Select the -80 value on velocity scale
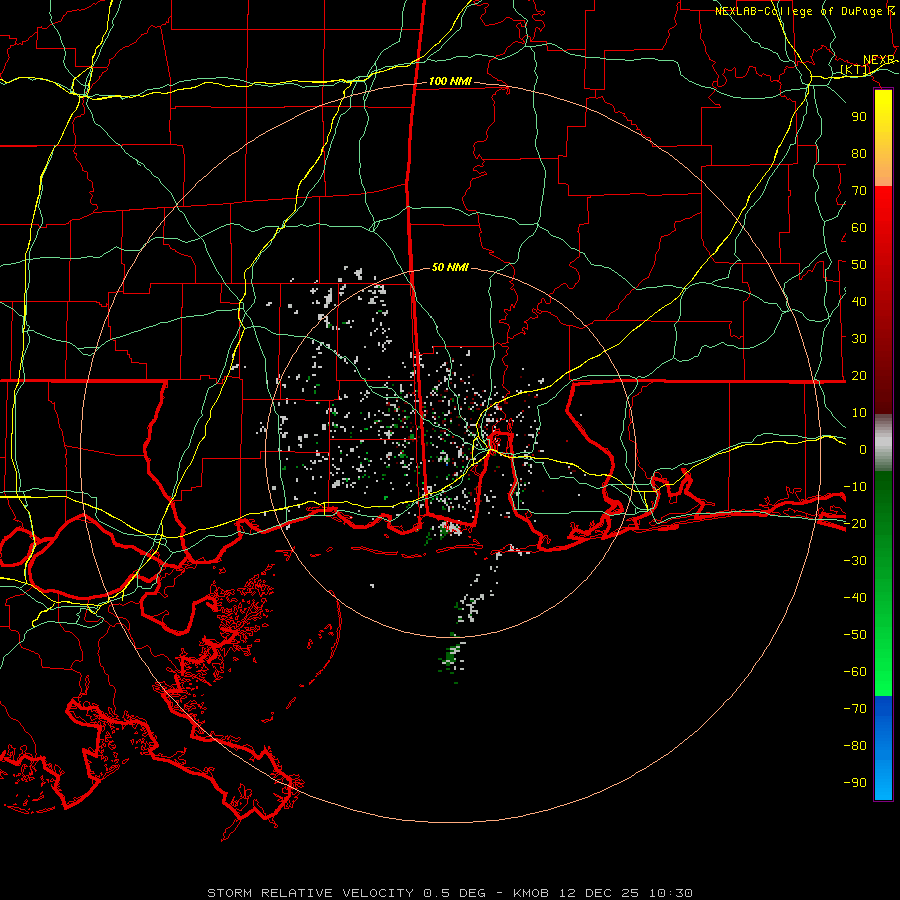Viewport: 900px width, 900px height. click(x=855, y=746)
